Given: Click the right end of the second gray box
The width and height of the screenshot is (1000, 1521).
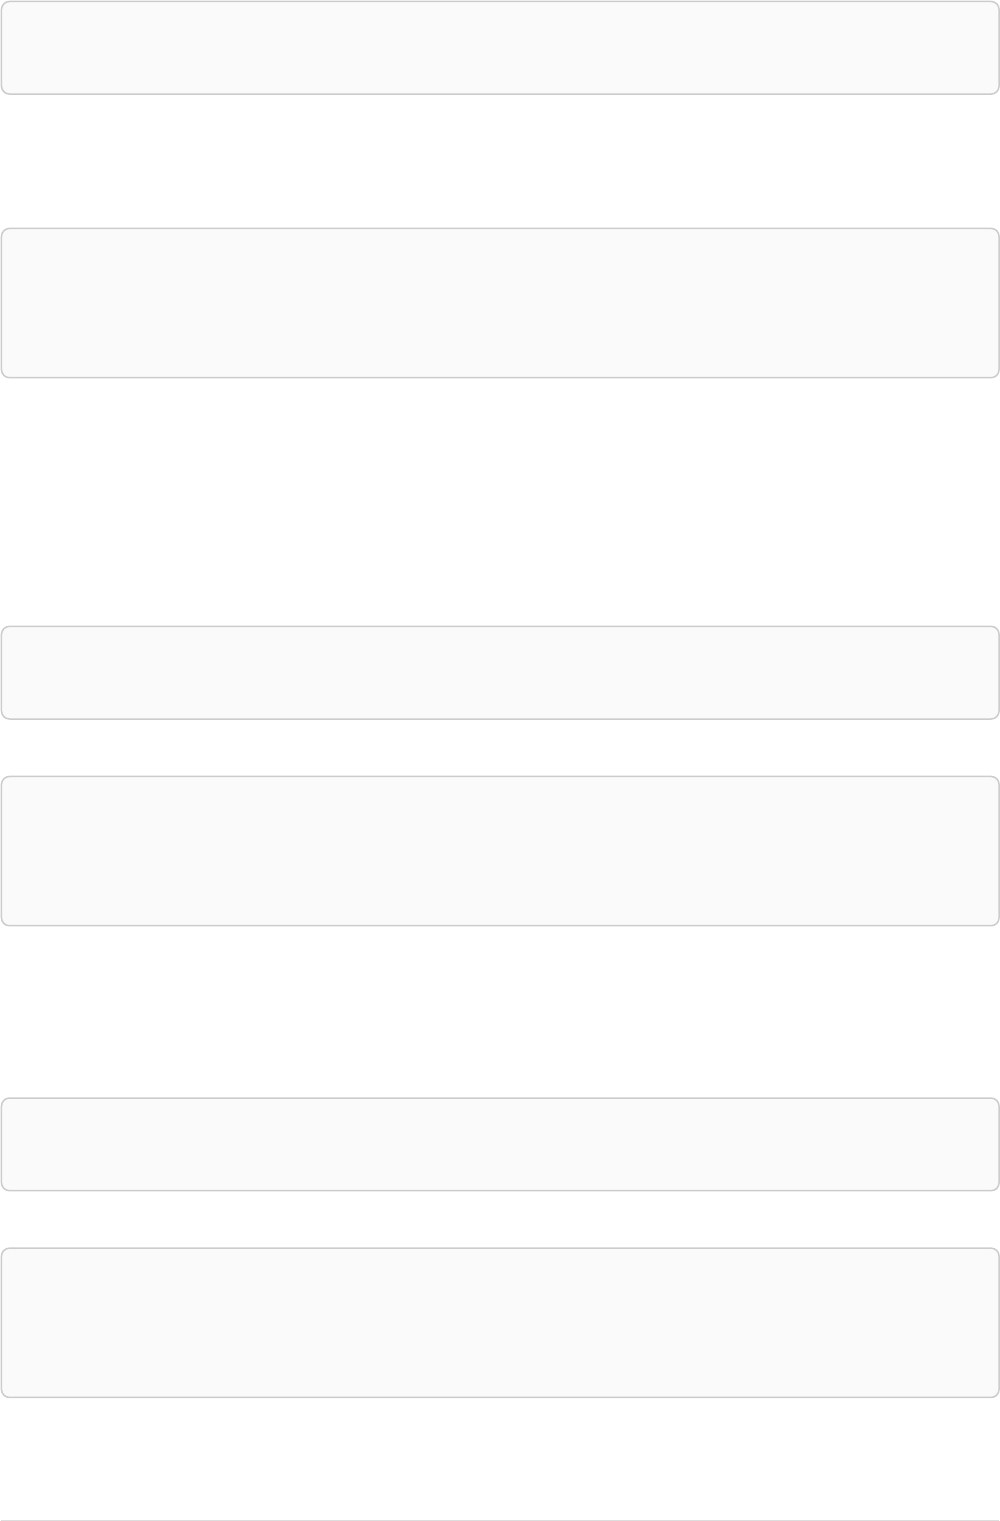Looking at the screenshot, I should [980, 303].
